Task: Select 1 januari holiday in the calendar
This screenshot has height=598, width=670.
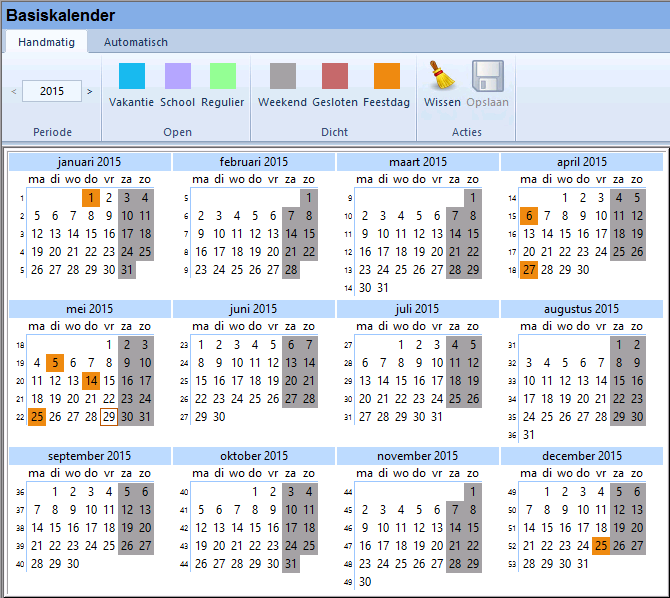Action: coord(91,198)
